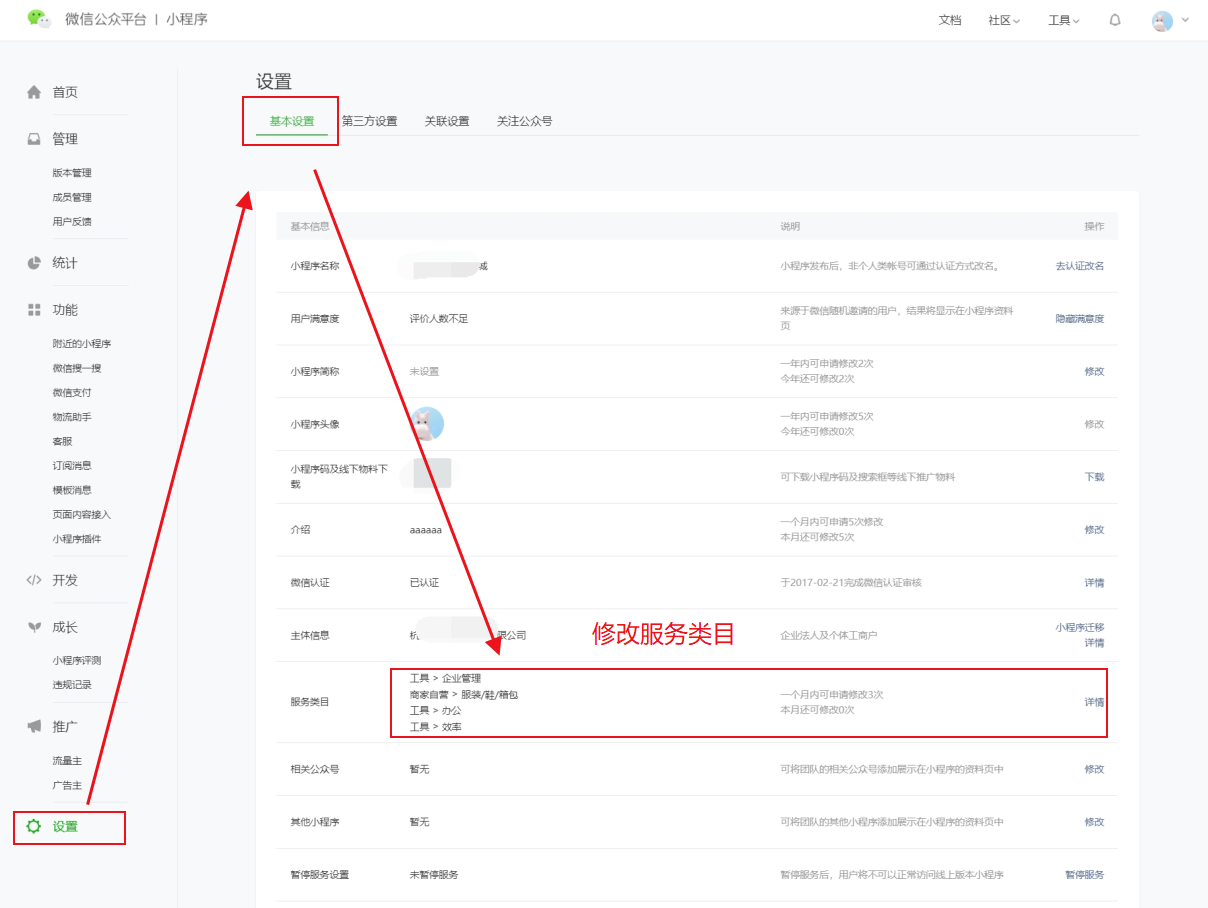This screenshot has height=908, width=1208.
Task: Click the 管理 inbox icon in sidebar
Action: pyautogui.click(x=34, y=139)
